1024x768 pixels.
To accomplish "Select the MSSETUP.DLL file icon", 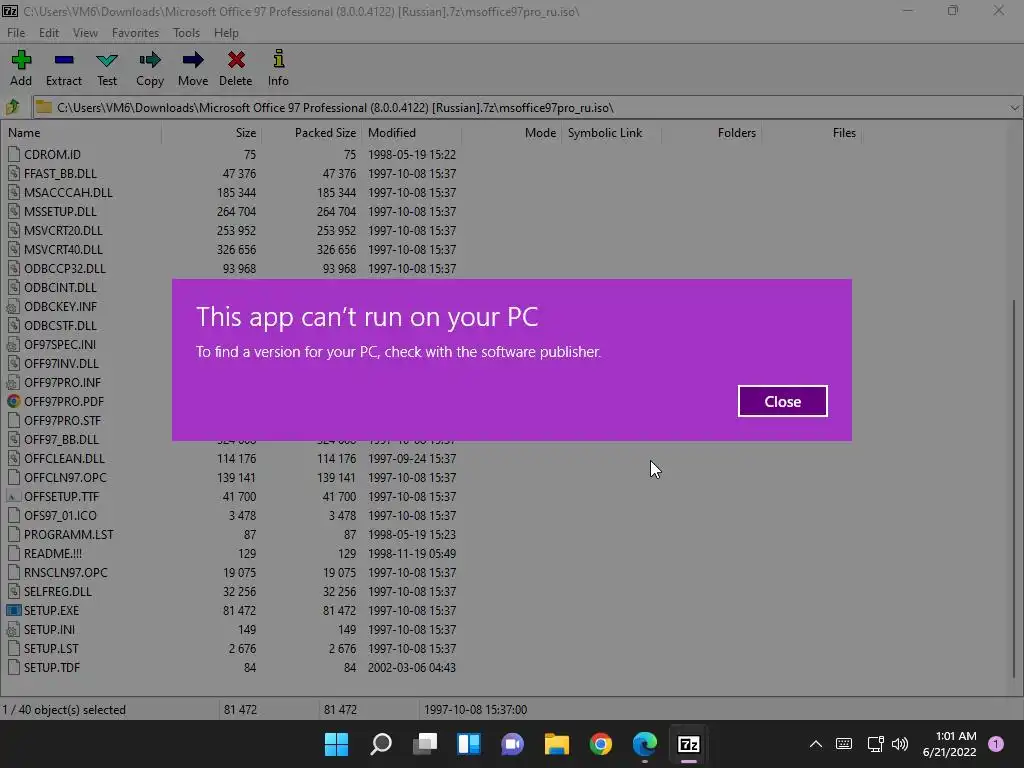I will [x=14, y=211].
